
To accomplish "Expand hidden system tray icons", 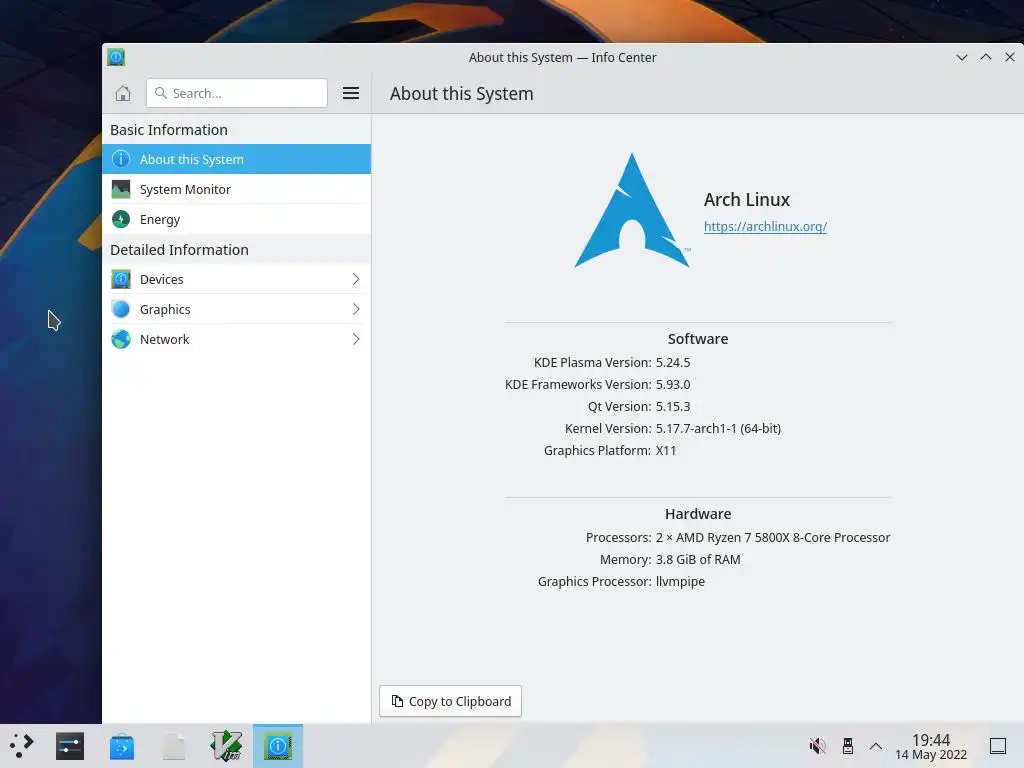I will point(876,746).
